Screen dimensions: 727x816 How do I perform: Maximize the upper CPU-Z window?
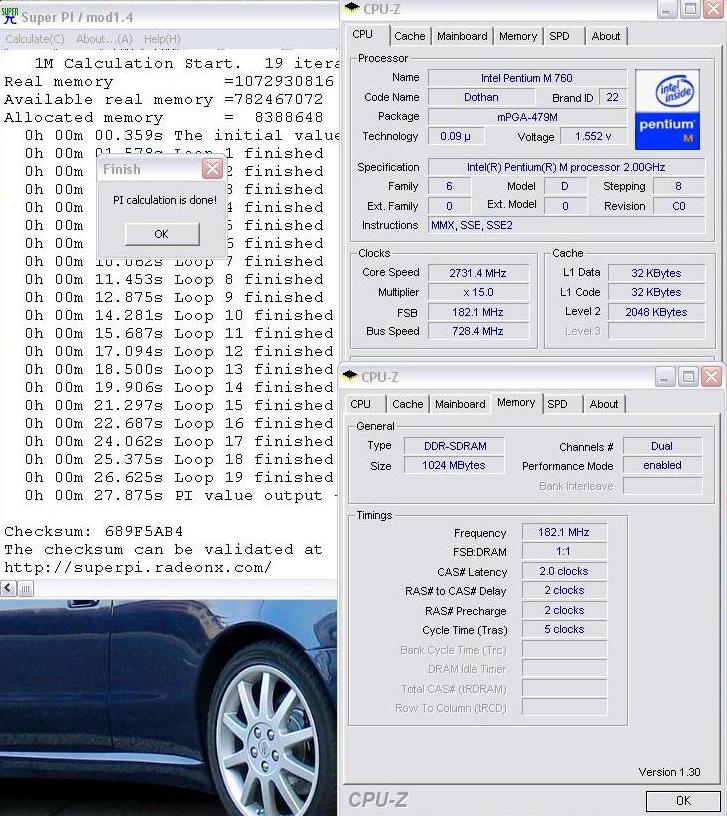point(690,9)
